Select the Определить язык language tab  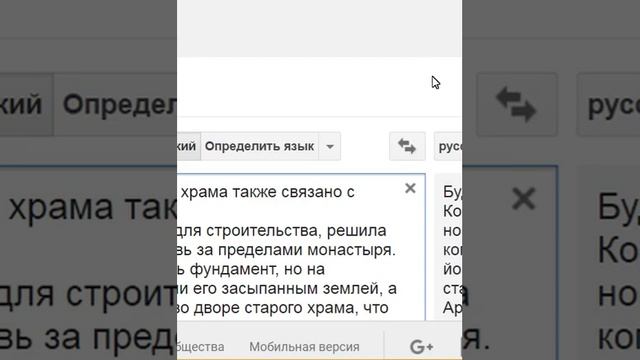260,146
